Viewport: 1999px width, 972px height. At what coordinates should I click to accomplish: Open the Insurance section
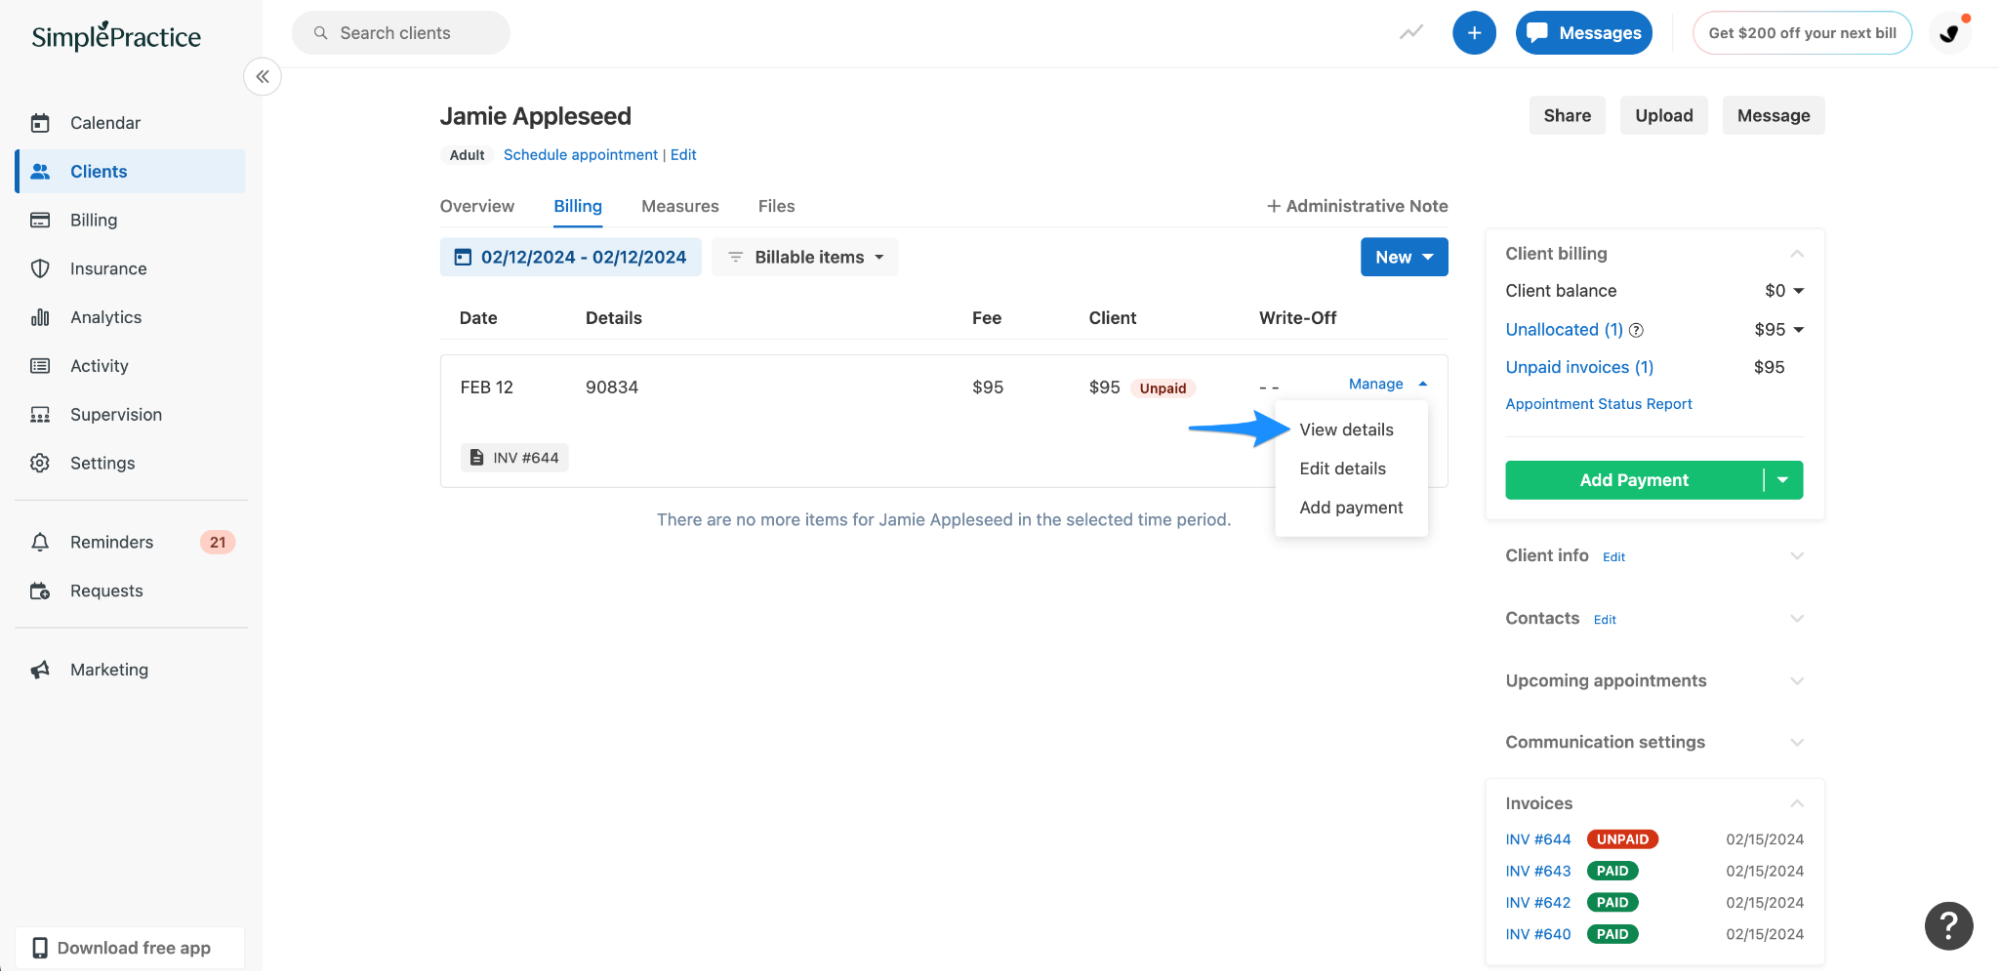107,268
